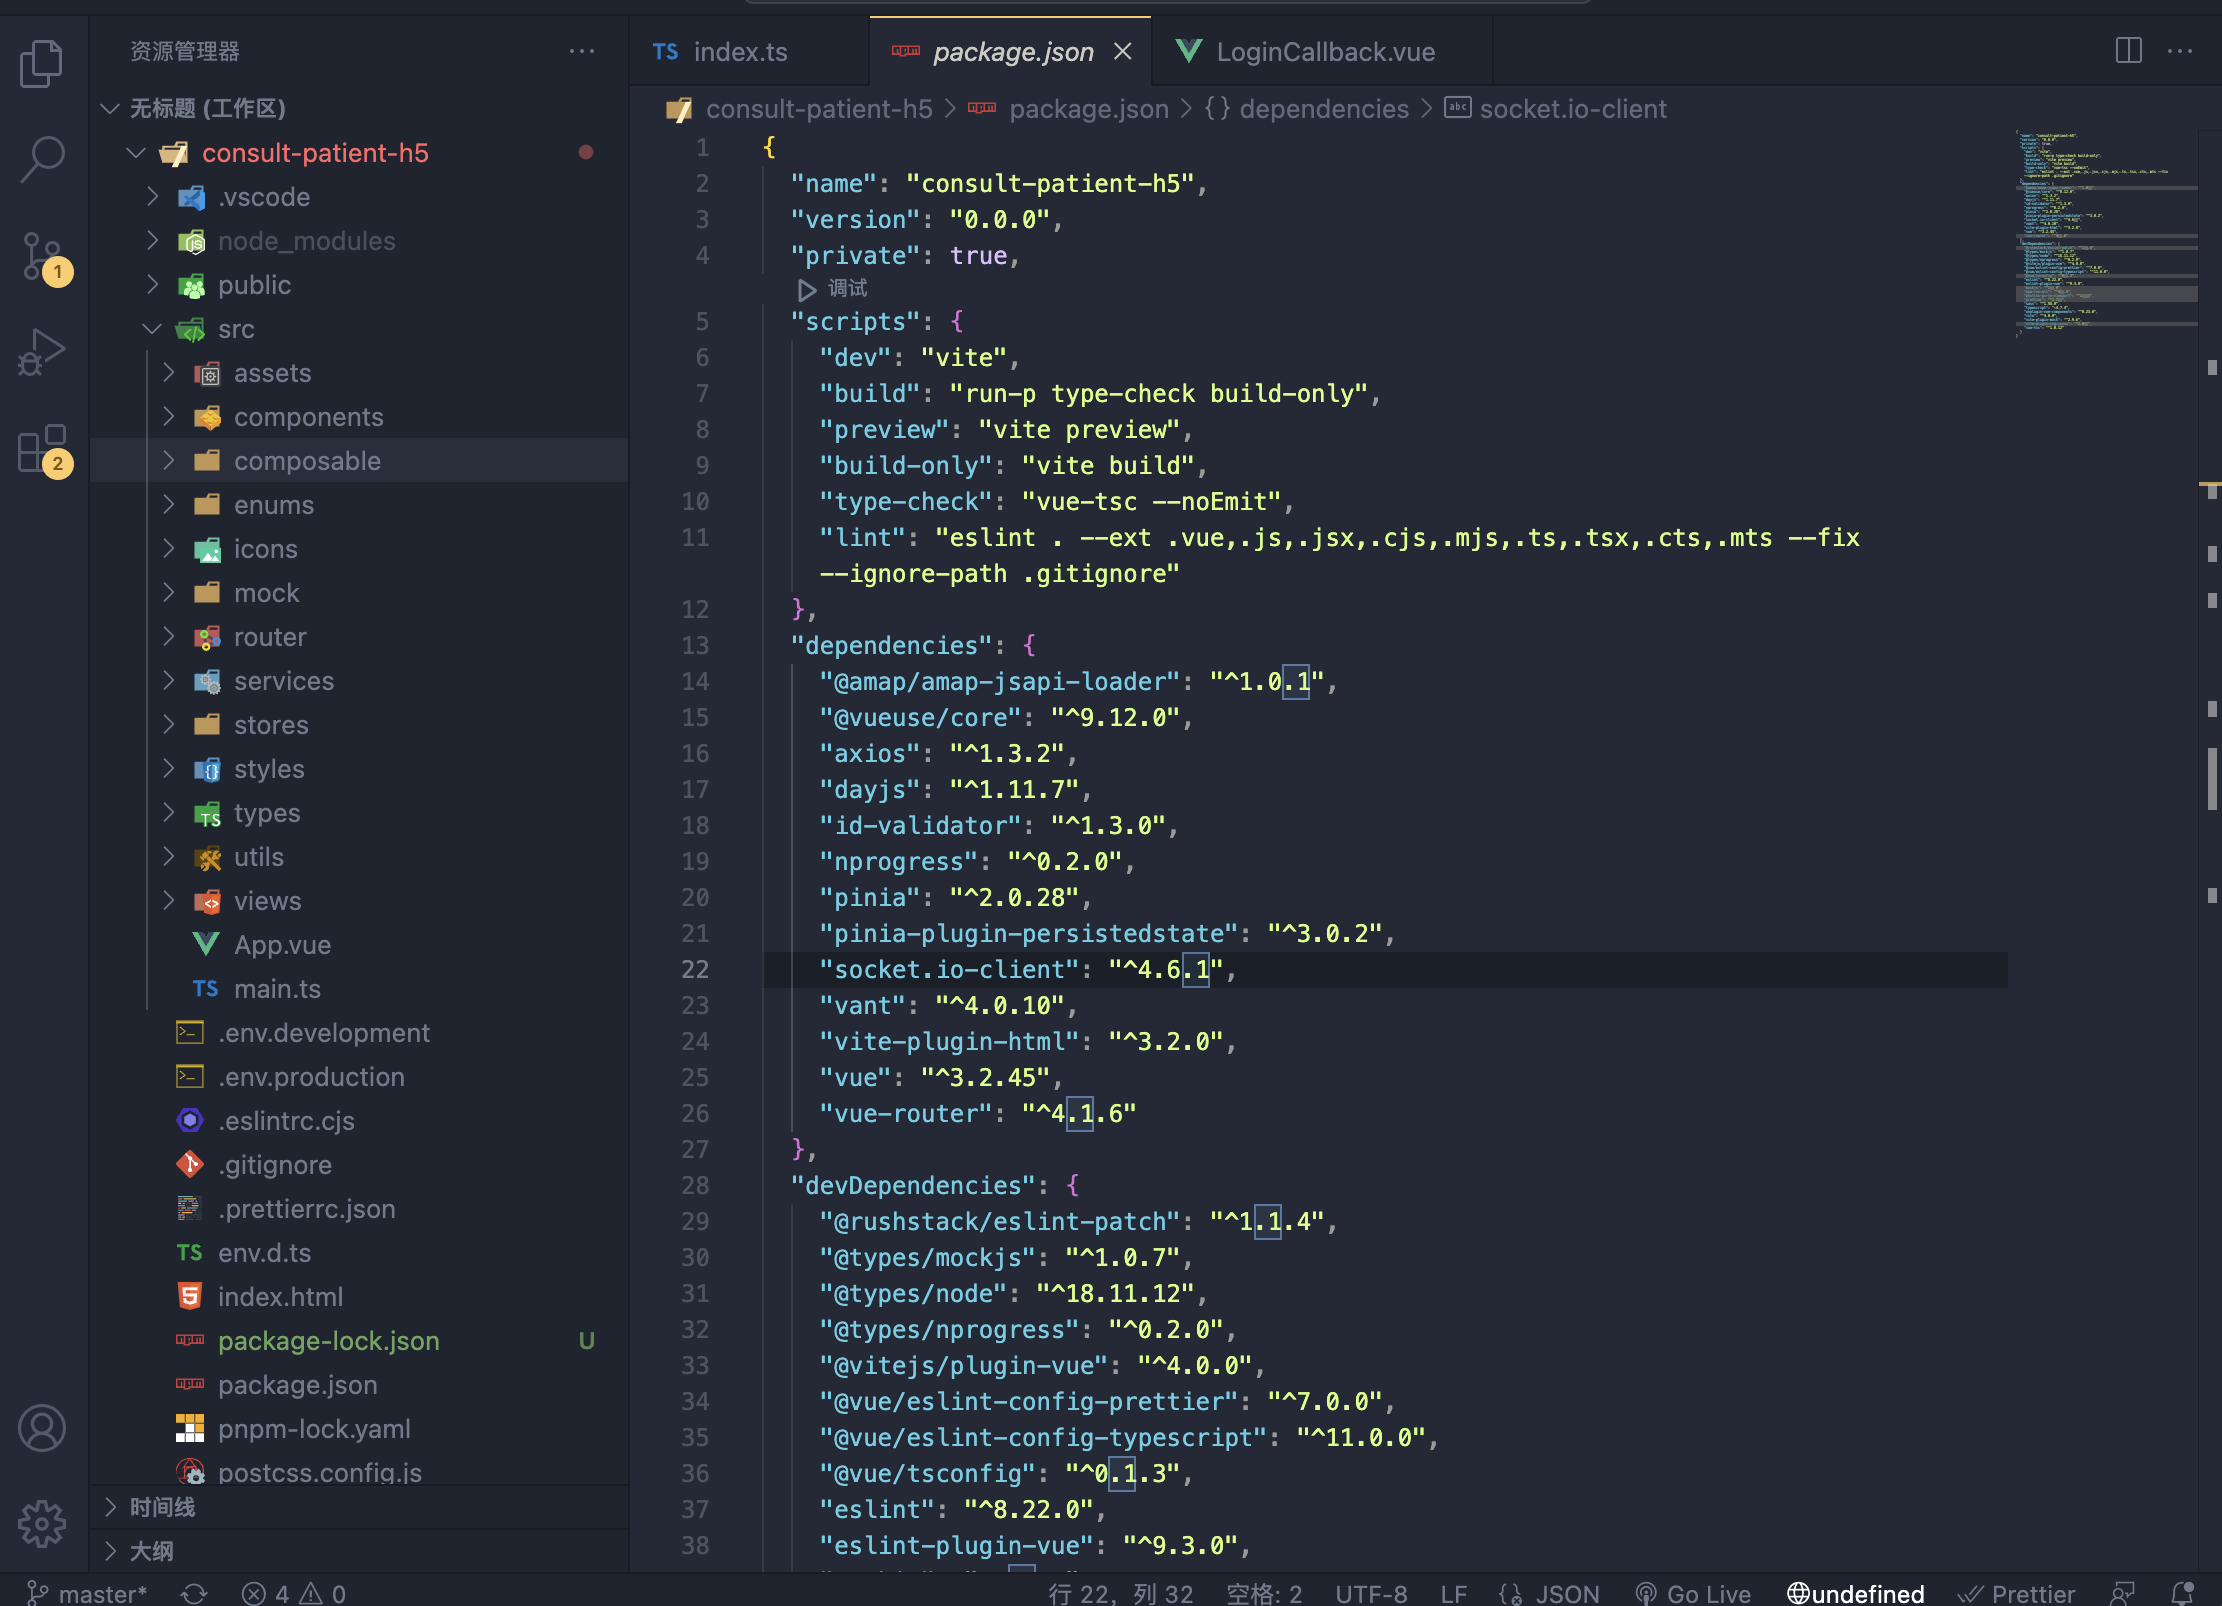Click split editor right icon
The image size is (2222, 1606).
click(x=2129, y=51)
